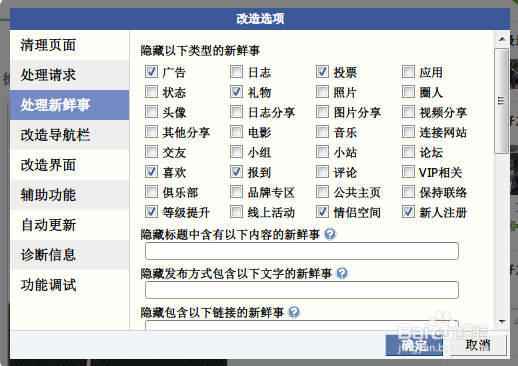
Task: Check the 应用 checkbox
Action: 408,72
